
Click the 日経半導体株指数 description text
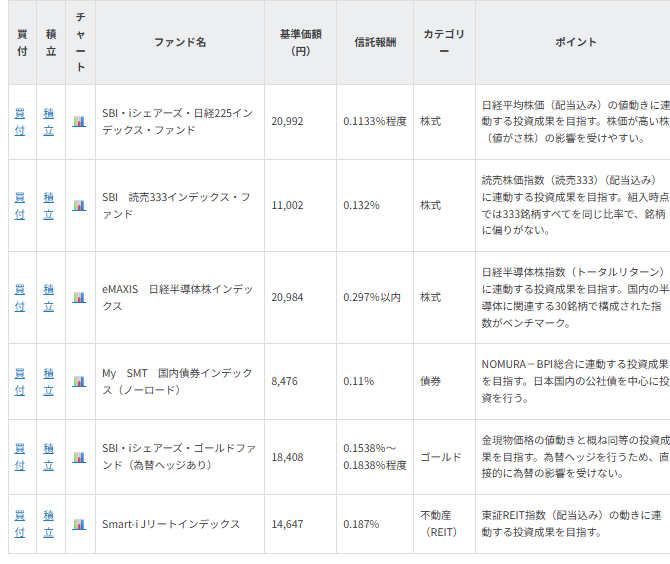pos(575,297)
